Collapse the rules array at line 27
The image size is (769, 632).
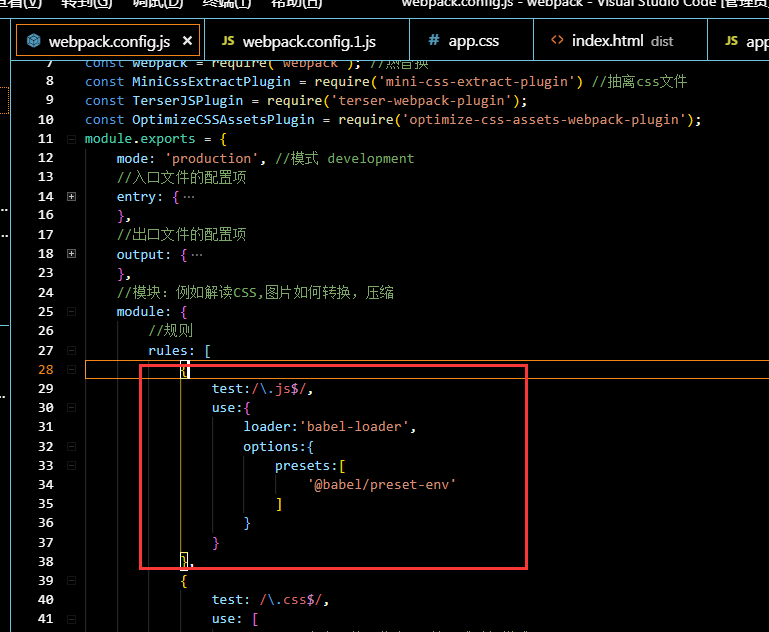[72, 351]
